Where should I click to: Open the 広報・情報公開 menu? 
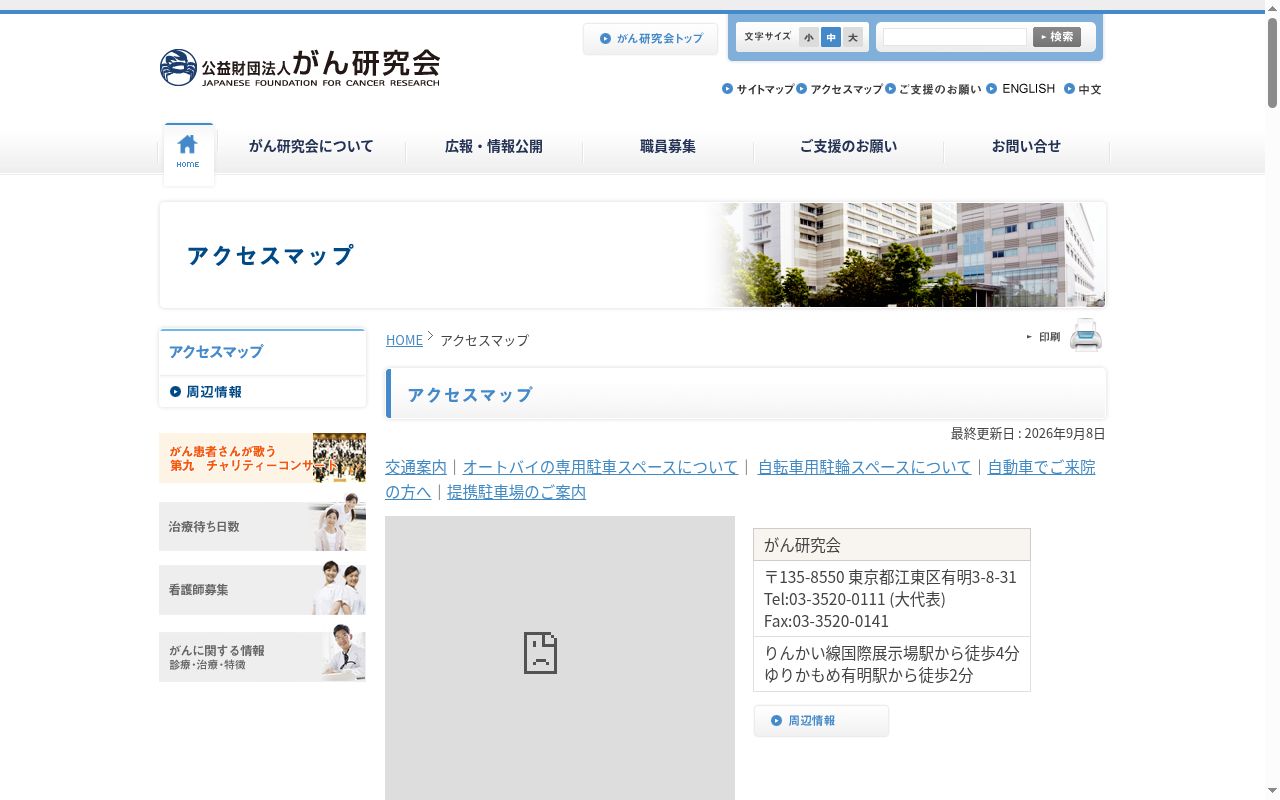494,147
